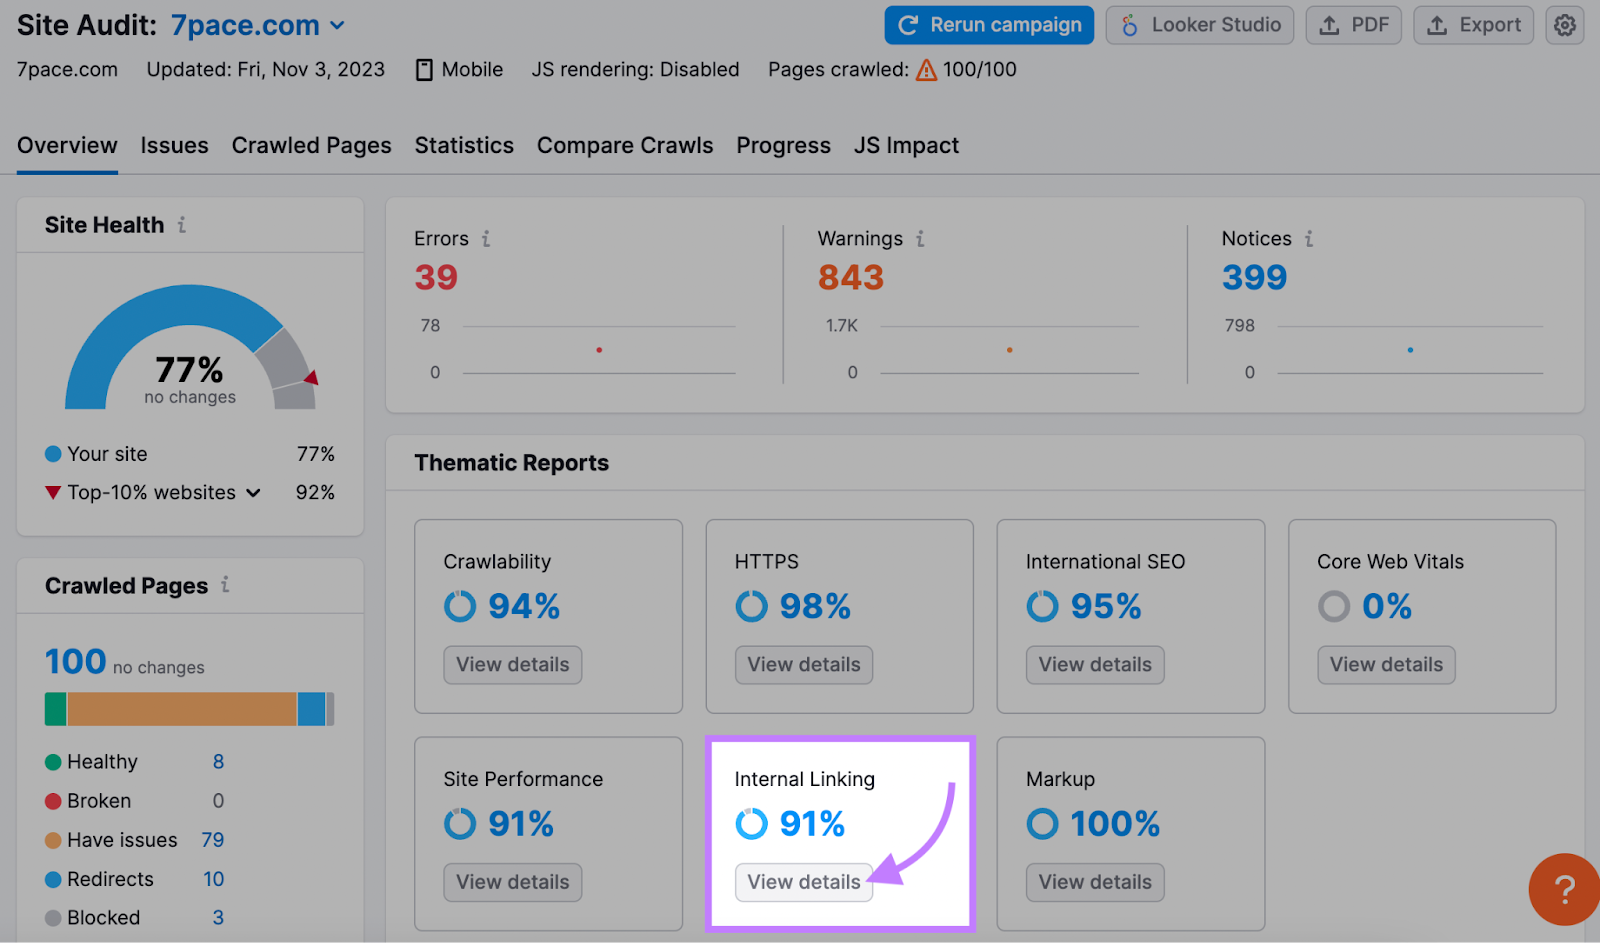Click the Crawled Pages info icon
The height and width of the screenshot is (943, 1600).
pos(226,586)
